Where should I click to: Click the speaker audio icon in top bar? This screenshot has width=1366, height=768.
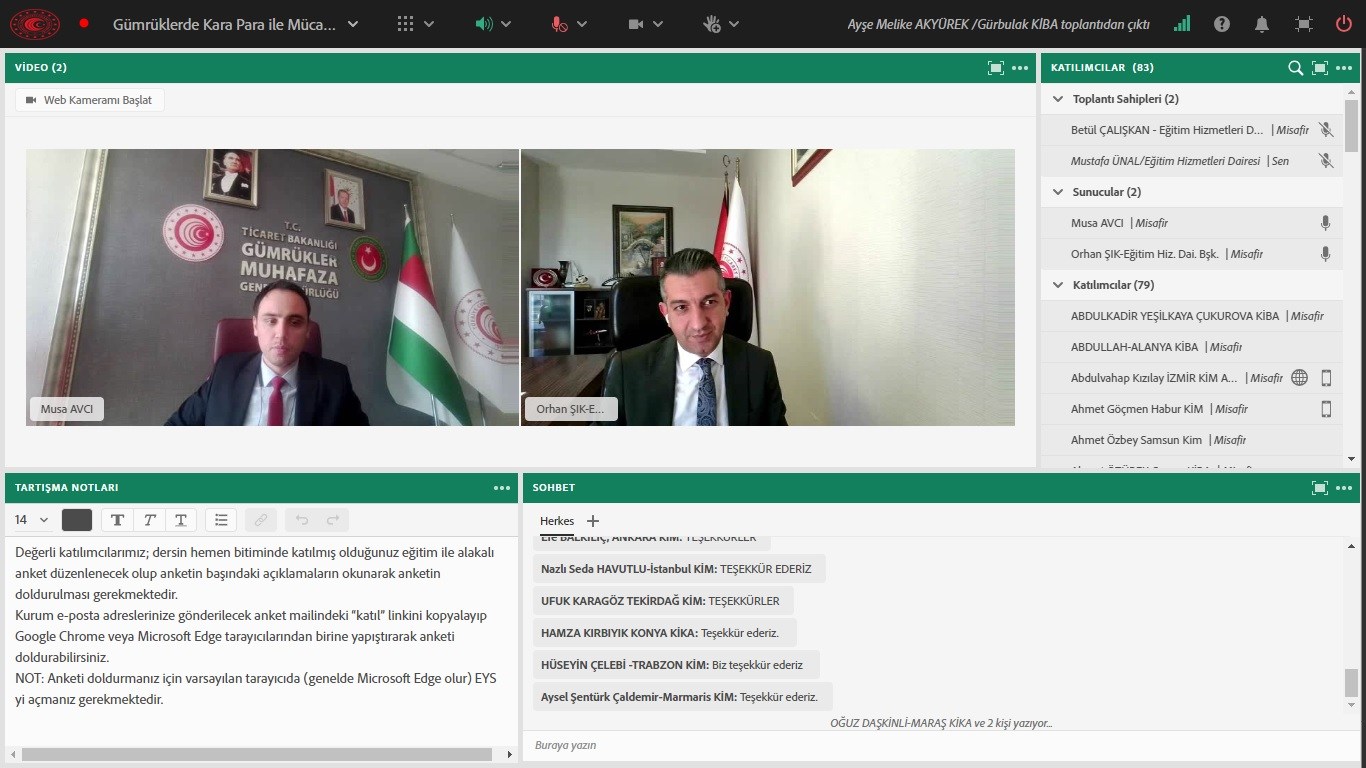tap(485, 24)
